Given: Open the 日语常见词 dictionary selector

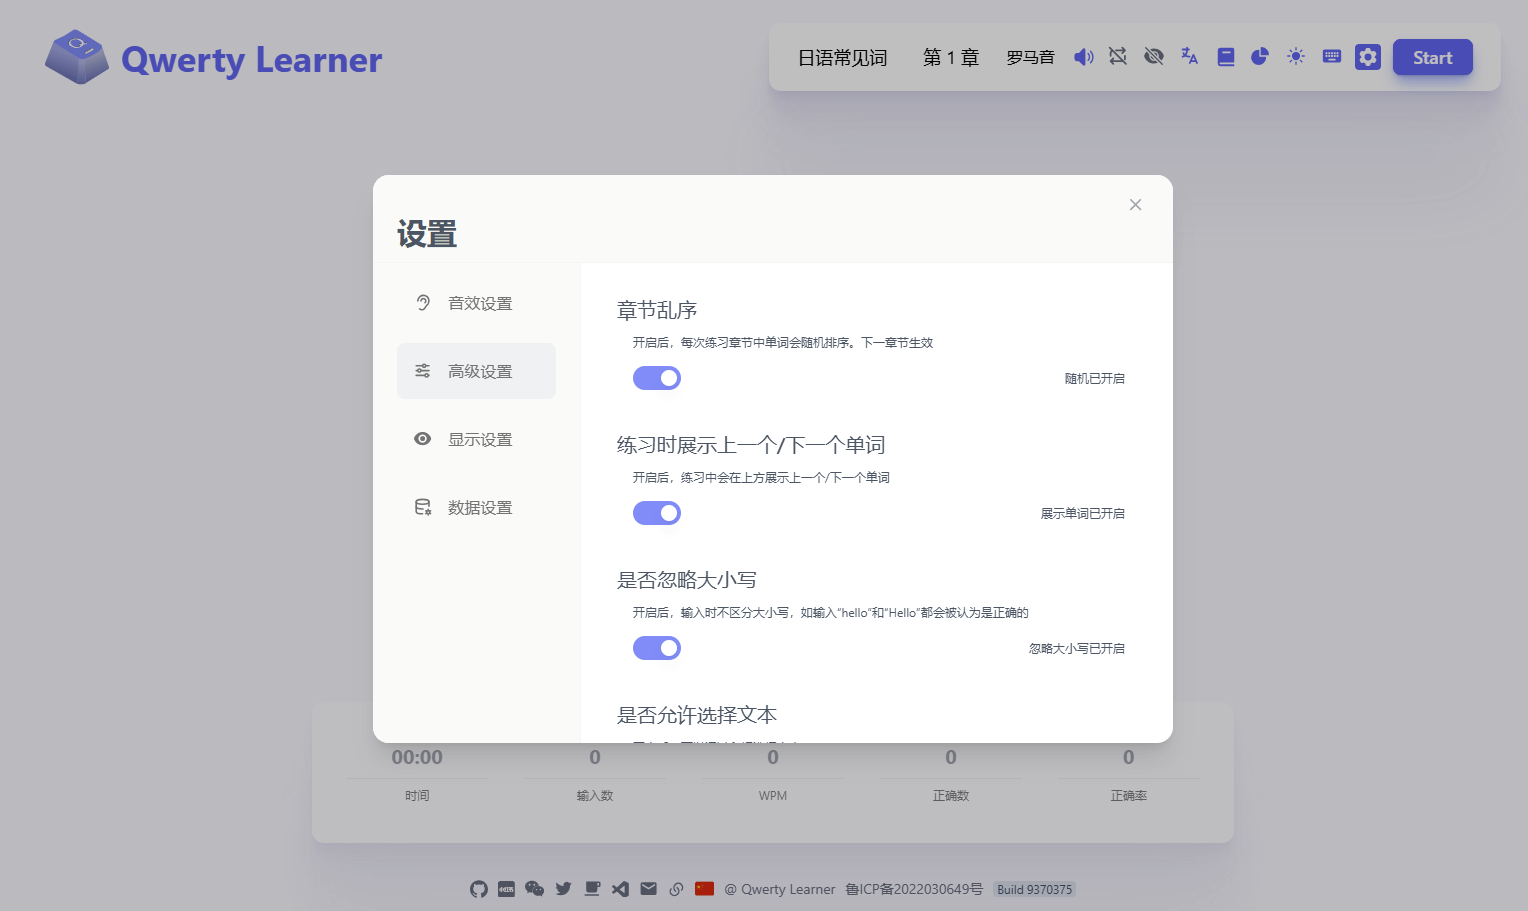Looking at the screenshot, I should point(842,58).
